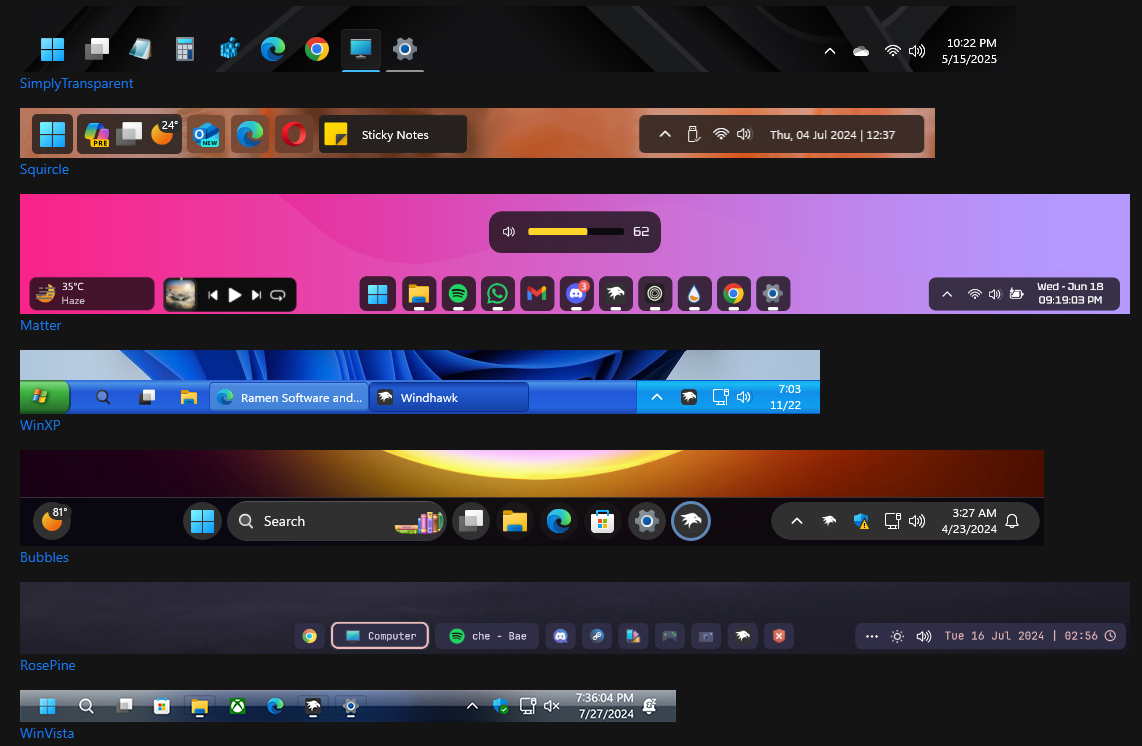Open Outlook NEW icon in Squircle taskbar
The image size is (1142, 746).
tap(206, 134)
